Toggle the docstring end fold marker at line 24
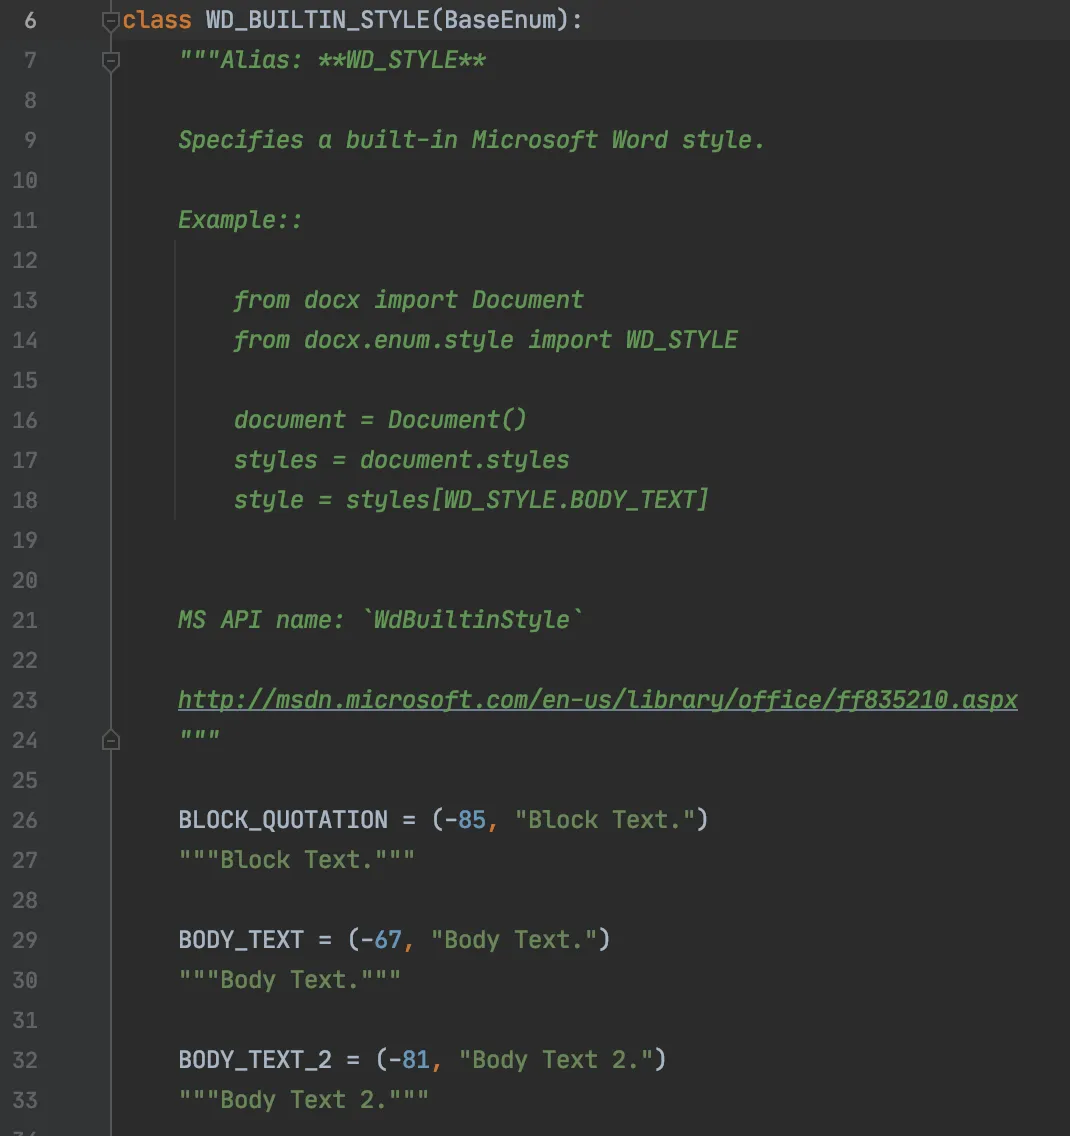The image size is (1070, 1136). [110, 740]
